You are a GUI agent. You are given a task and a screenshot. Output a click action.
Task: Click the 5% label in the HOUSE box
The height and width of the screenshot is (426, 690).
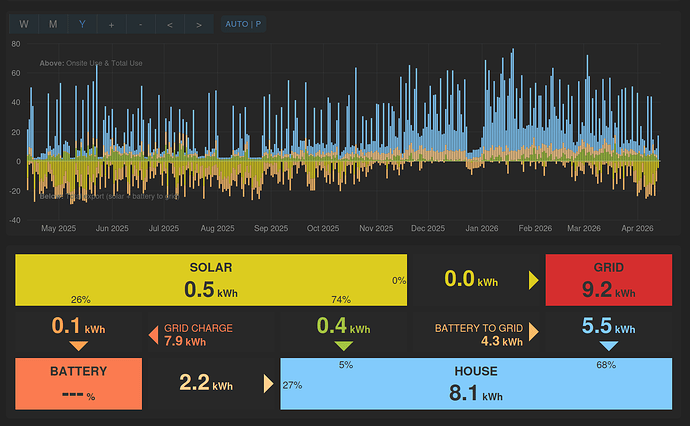click(x=346, y=365)
